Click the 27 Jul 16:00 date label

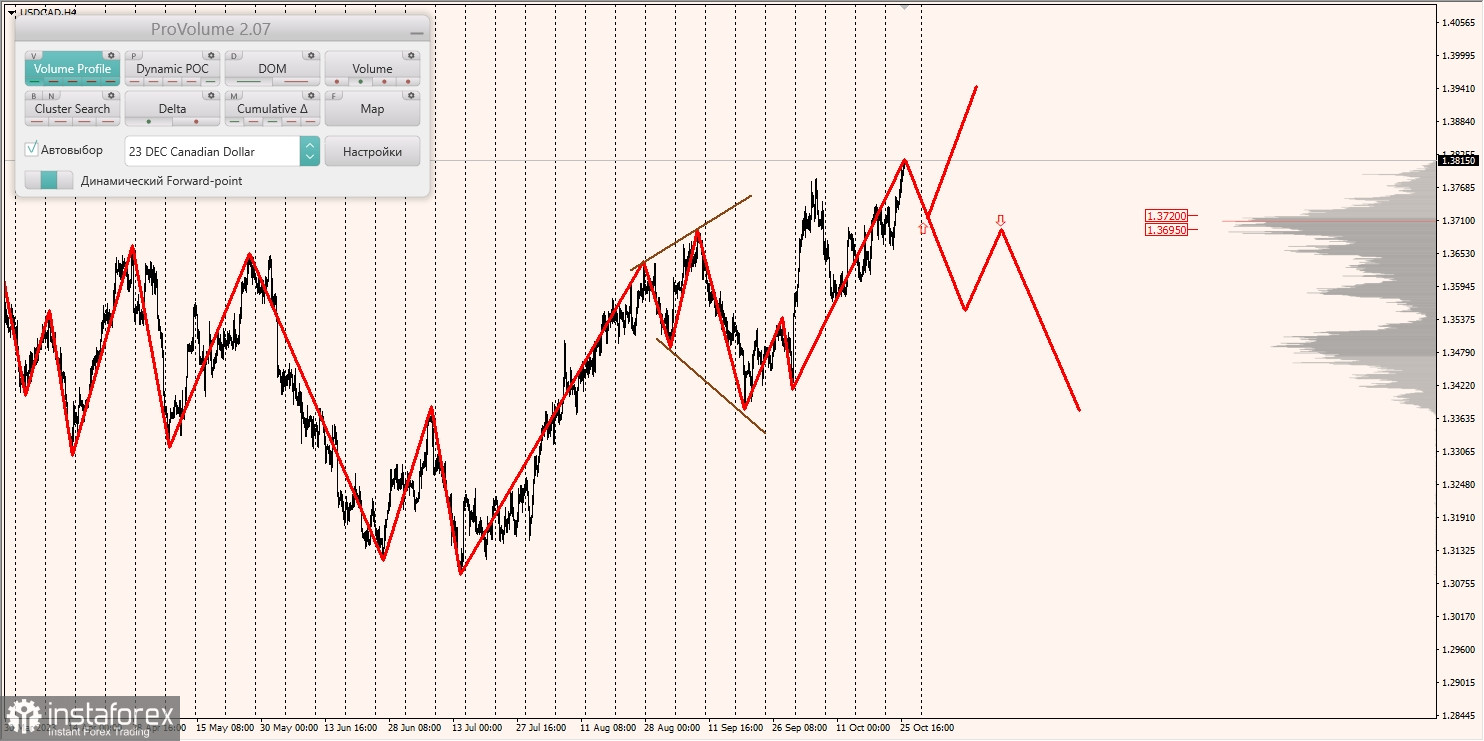(x=541, y=728)
